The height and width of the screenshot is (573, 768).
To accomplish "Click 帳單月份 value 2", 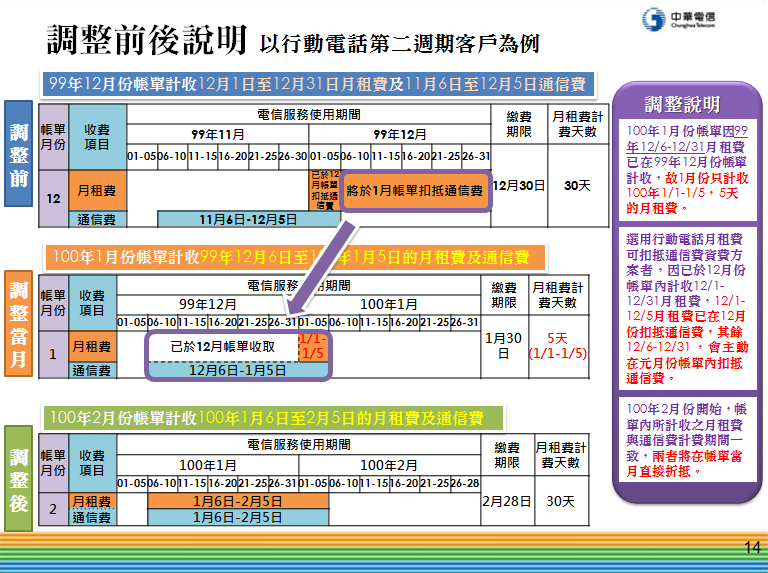I will tap(53, 509).
